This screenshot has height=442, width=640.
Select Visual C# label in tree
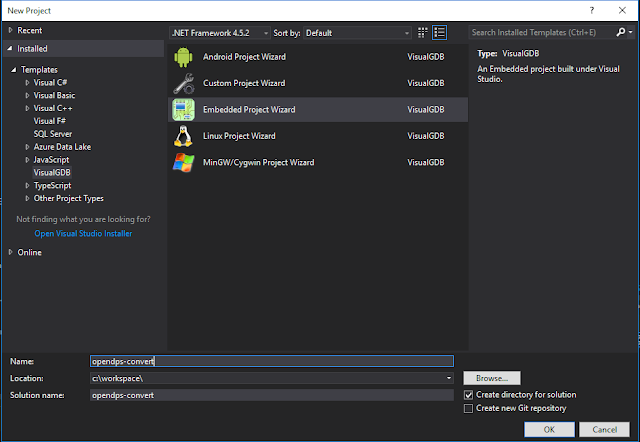(50, 82)
